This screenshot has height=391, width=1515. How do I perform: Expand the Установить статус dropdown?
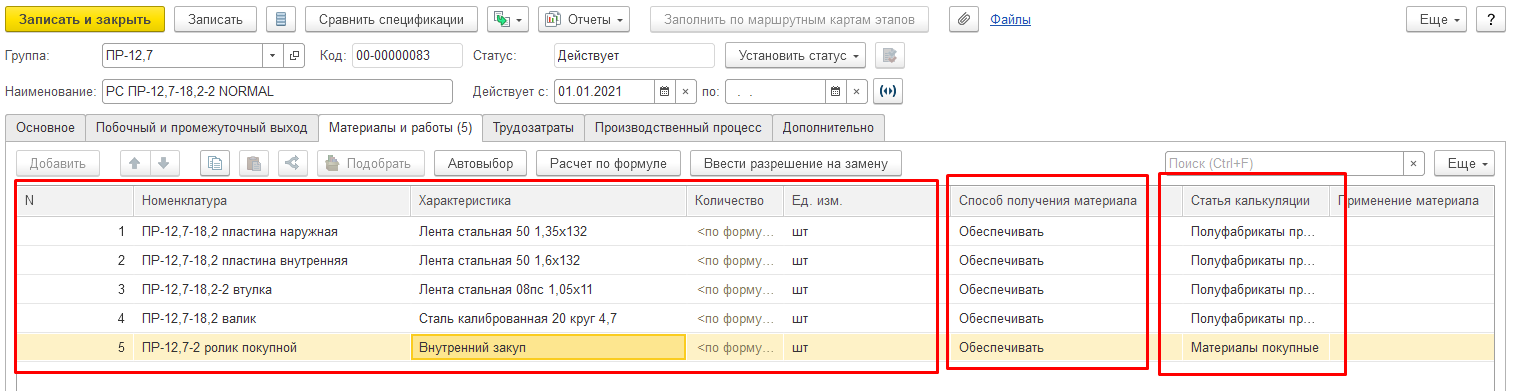click(x=795, y=56)
